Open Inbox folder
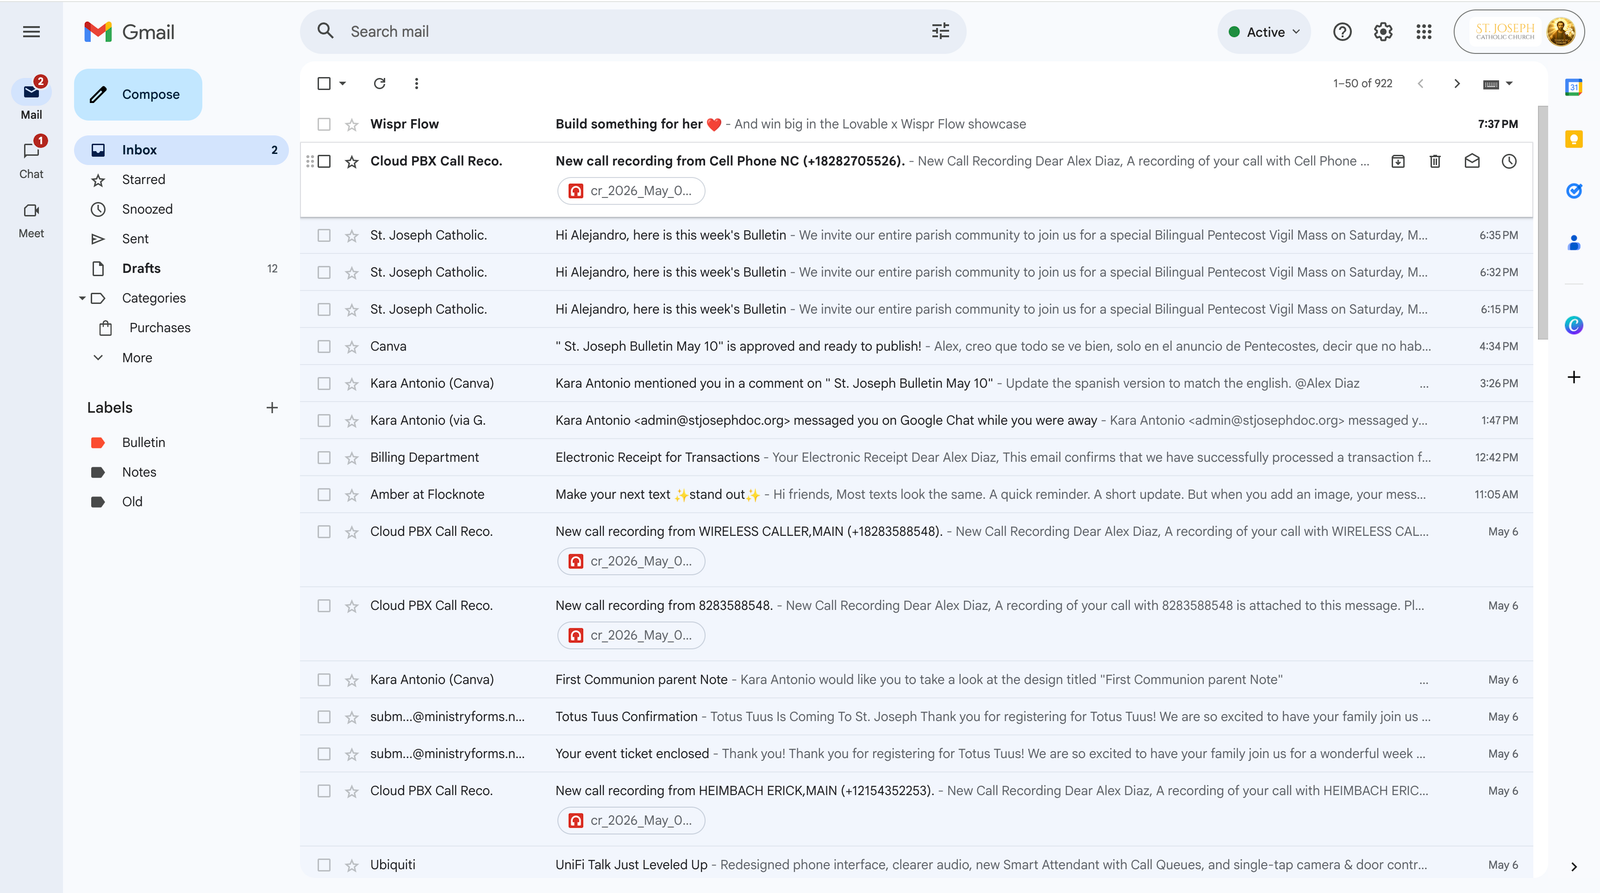Screen dimensions: 1600x893 point(181,150)
